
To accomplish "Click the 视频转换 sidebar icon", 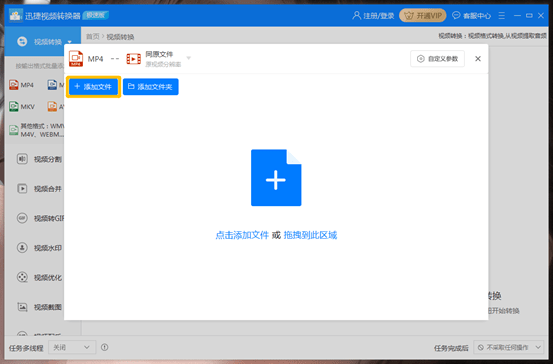I will 22,42.
